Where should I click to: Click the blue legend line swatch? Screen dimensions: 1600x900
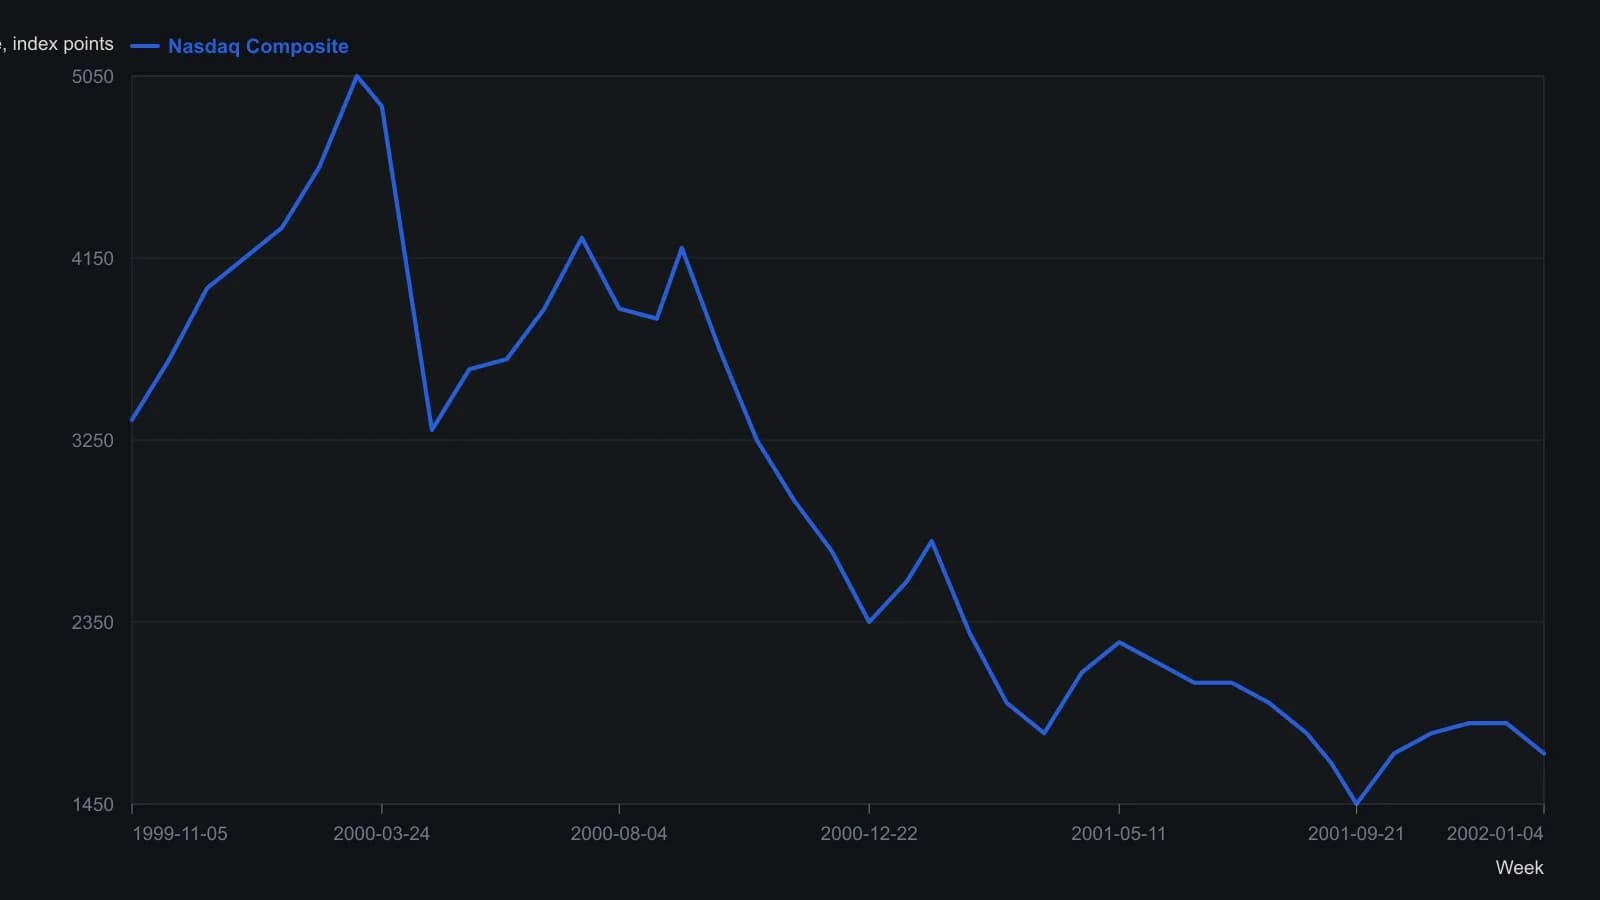pyautogui.click(x=145, y=46)
